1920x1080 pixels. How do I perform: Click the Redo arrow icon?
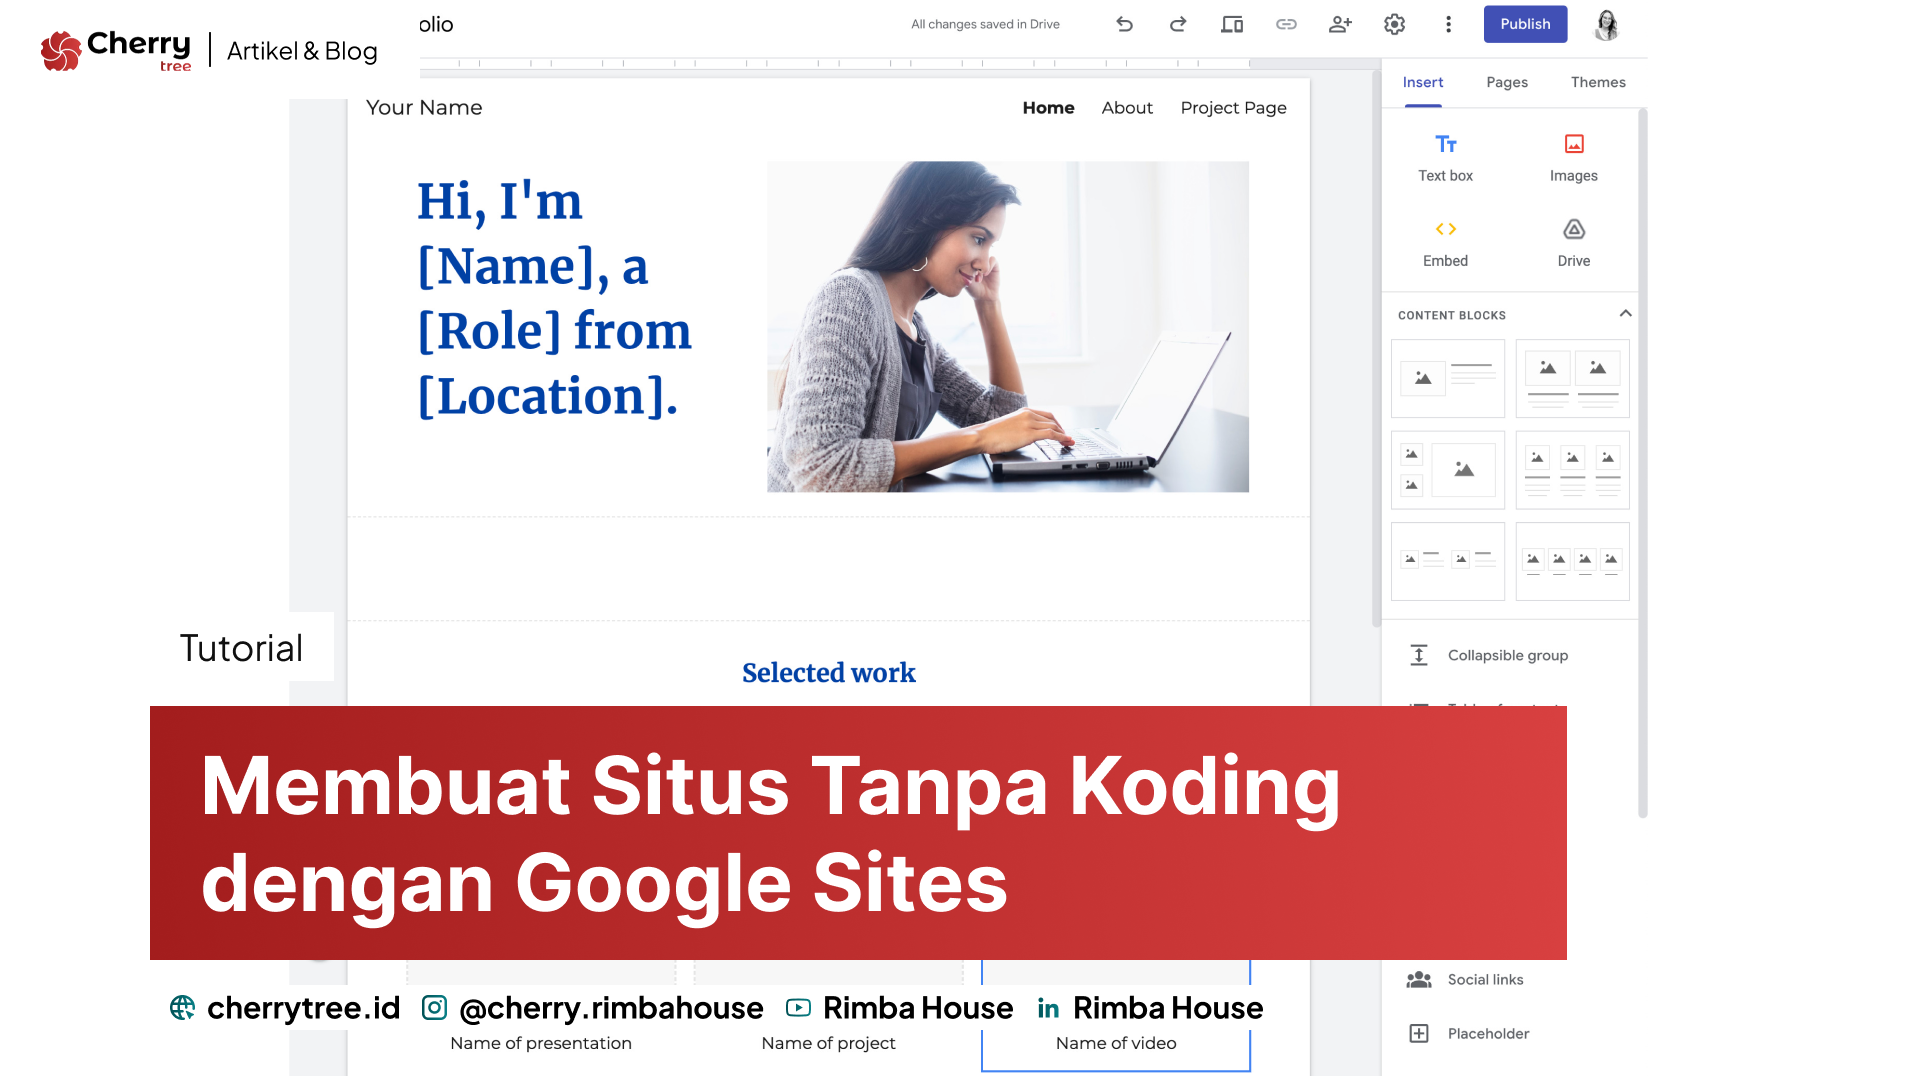[1178, 24]
